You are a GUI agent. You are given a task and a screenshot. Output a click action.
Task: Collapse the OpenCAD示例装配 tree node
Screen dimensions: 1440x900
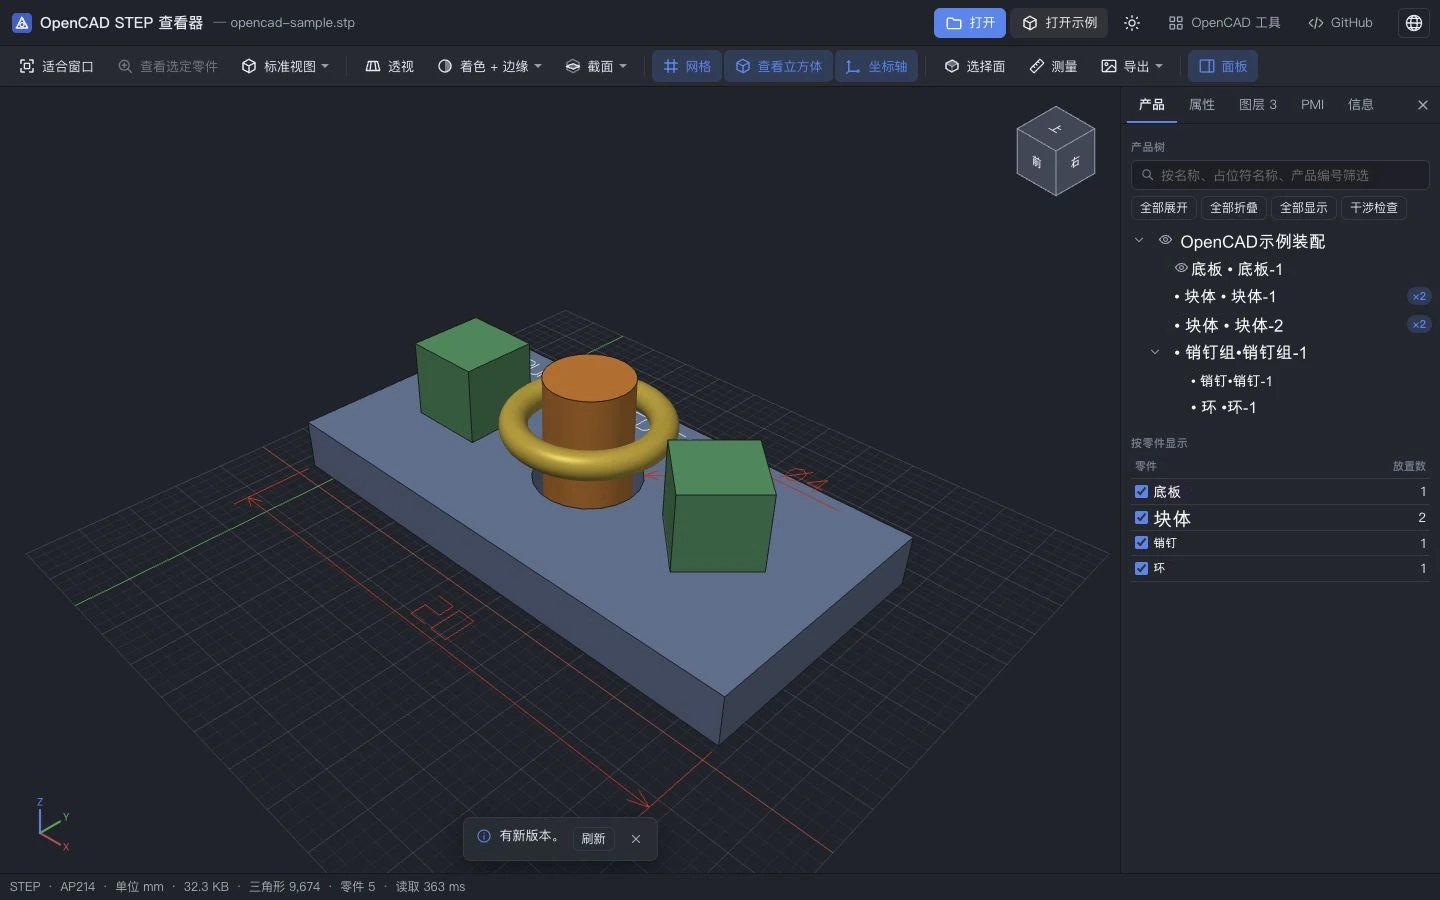click(1138, 241)
